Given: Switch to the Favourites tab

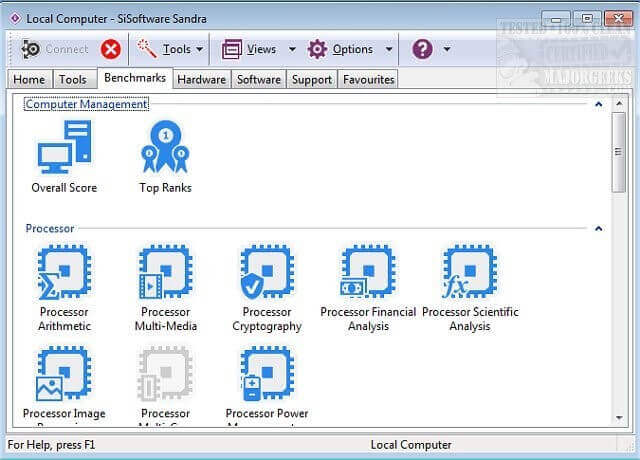Looking at the screenshot, I should (368, 80).
